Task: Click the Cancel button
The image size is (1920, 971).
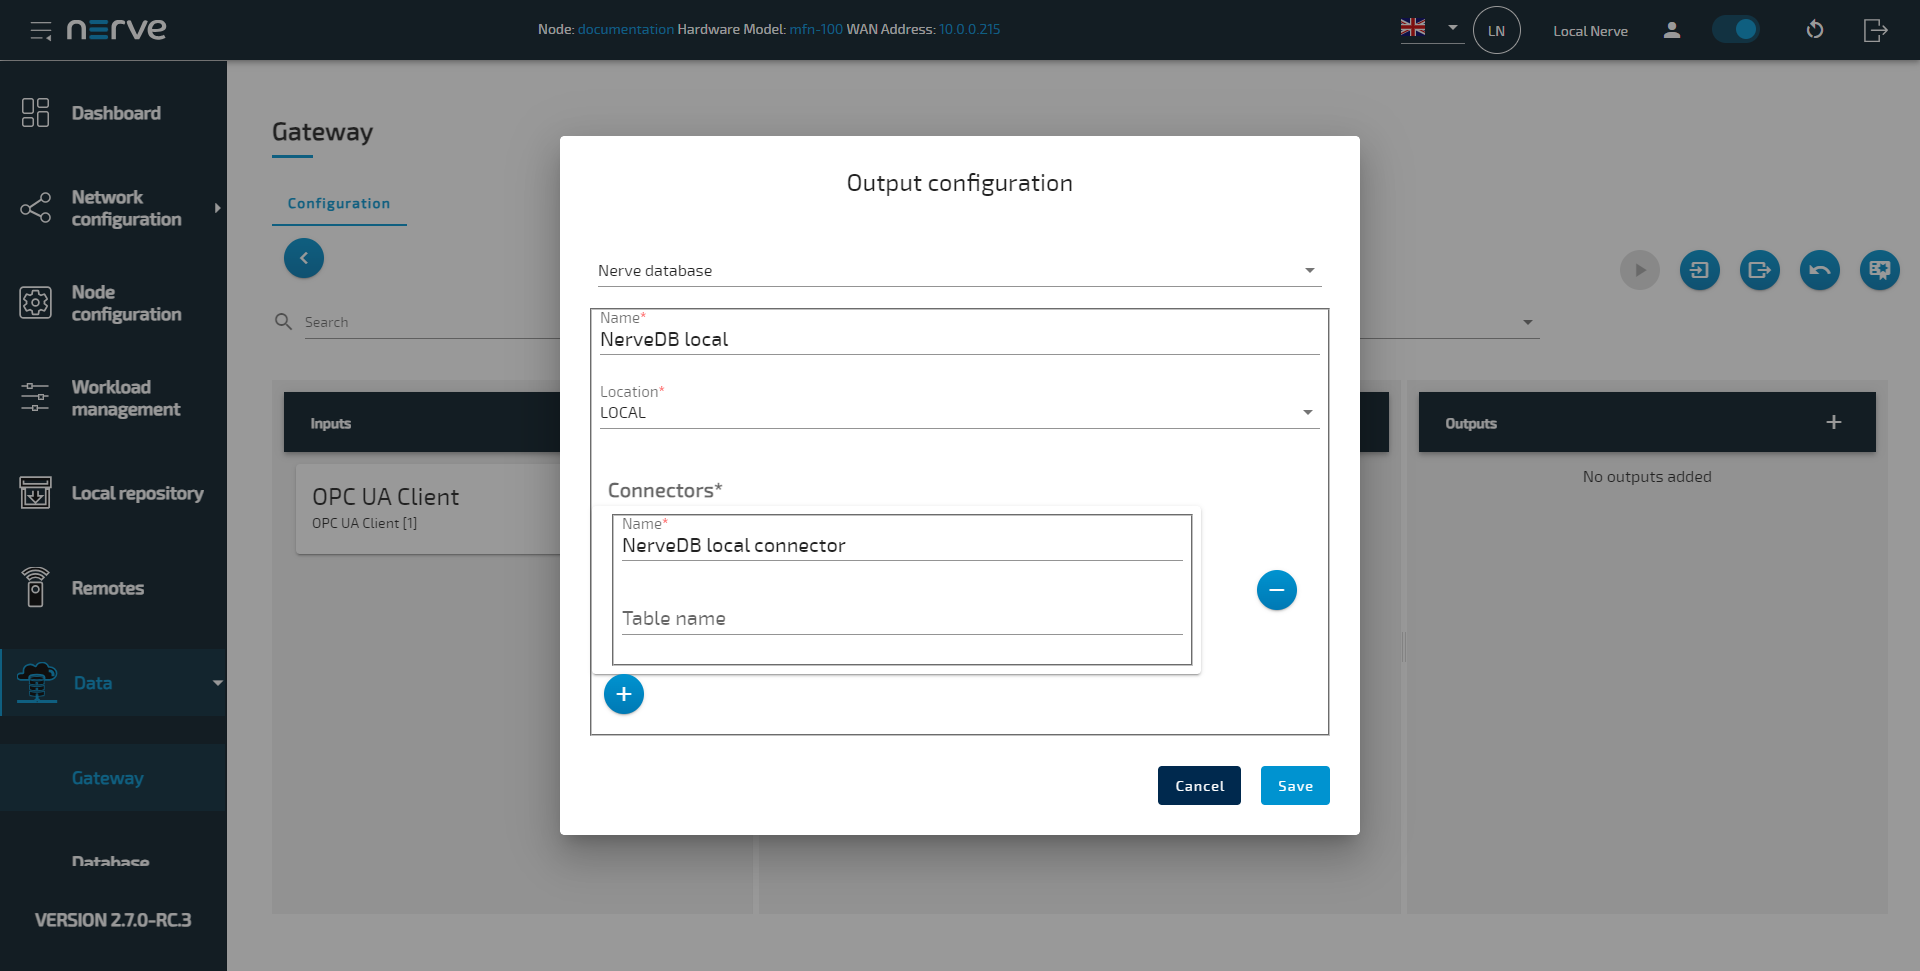Action: (x=1199, y=786)
